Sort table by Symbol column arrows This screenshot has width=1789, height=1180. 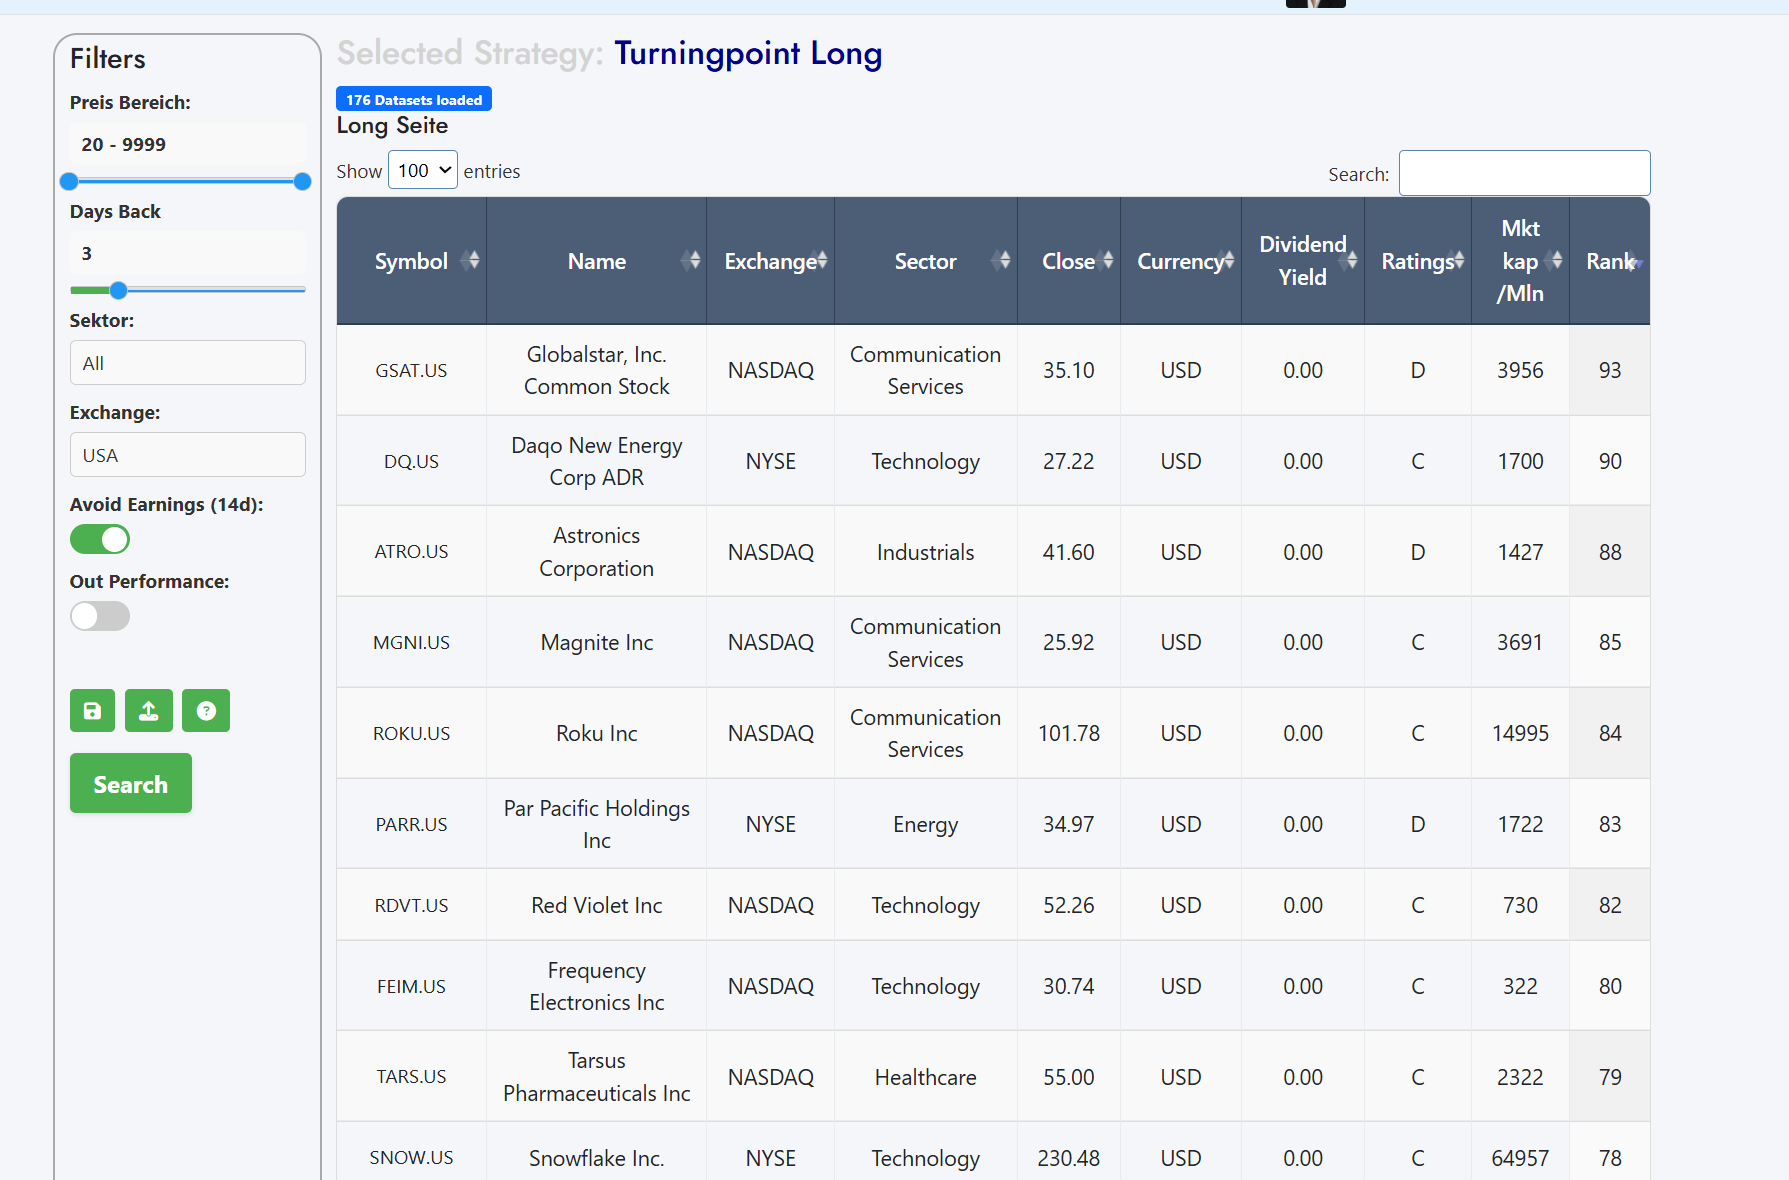click(x=472, y=261)
